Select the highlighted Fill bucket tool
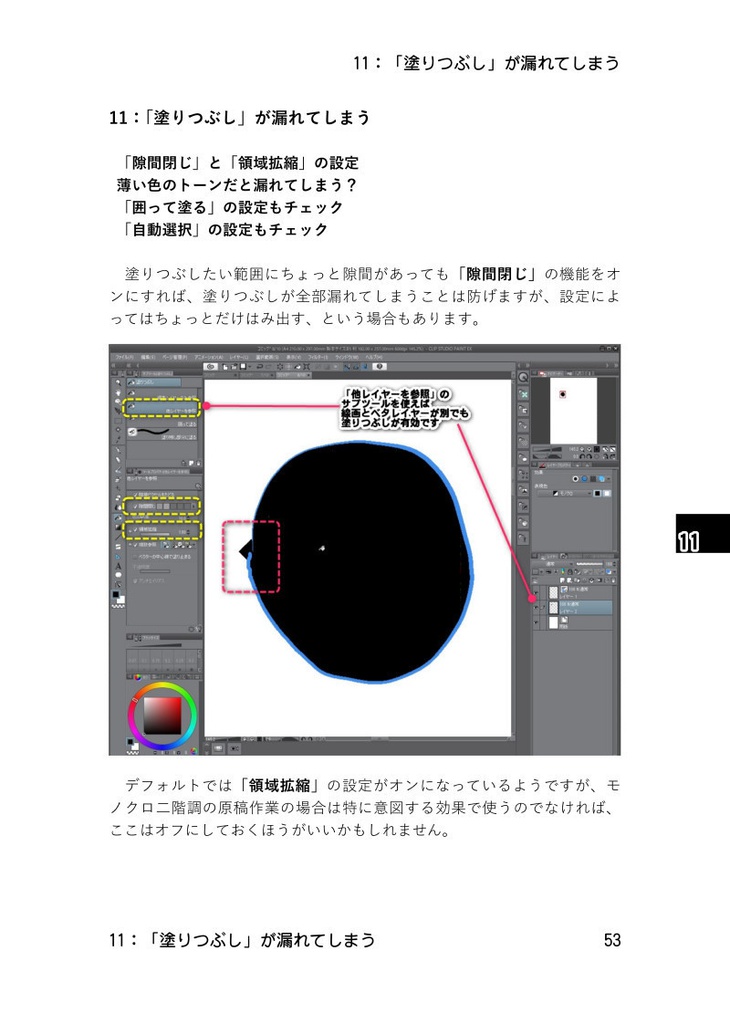This screenshot has height=1024, width=730. click(118, 518)
